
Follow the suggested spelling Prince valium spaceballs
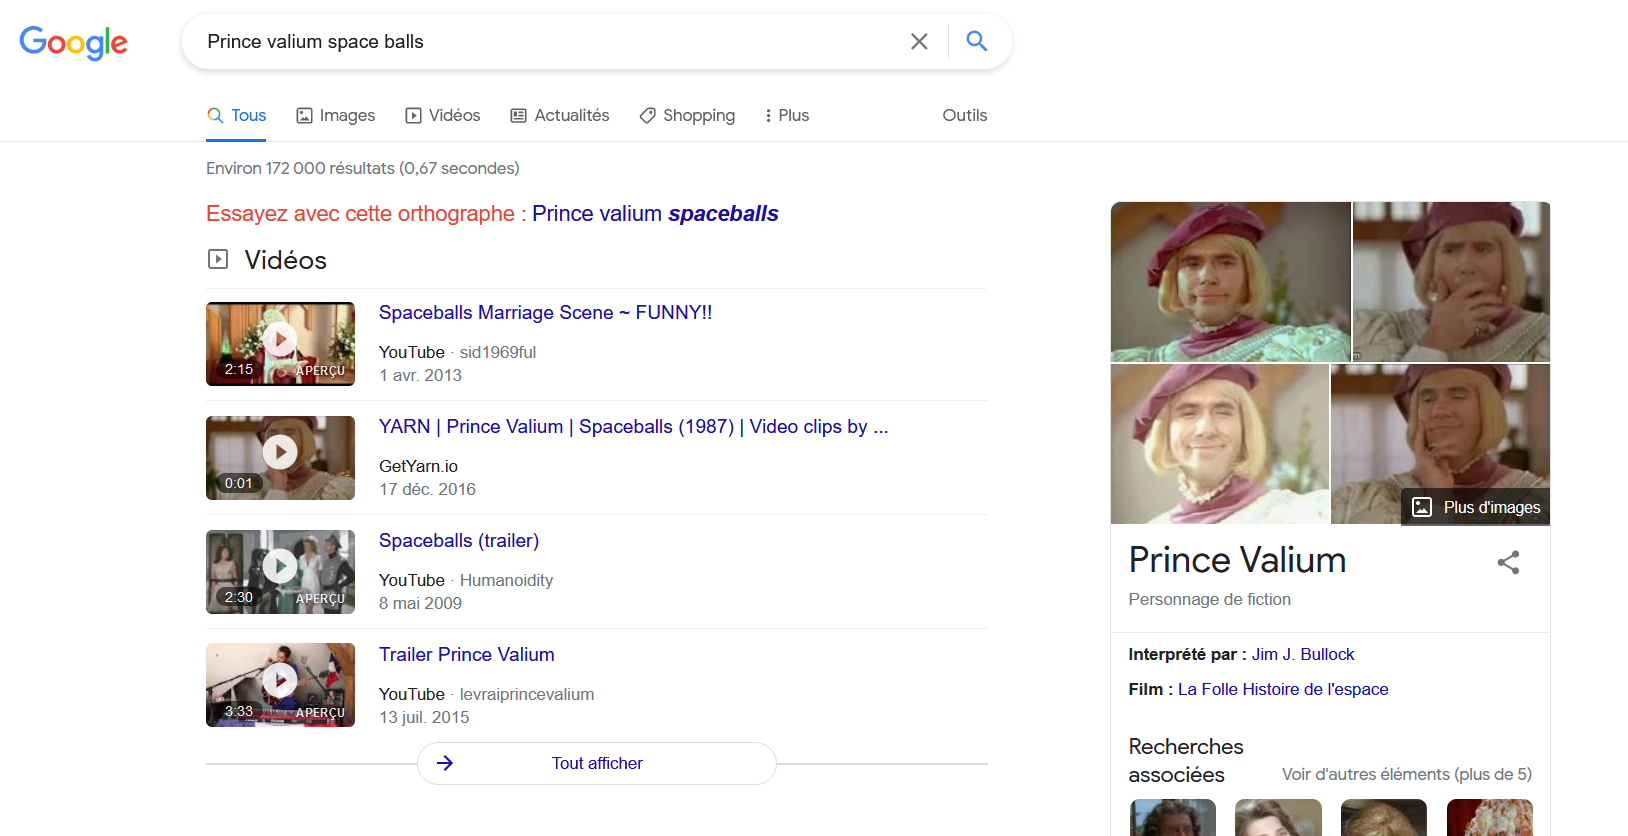point(655,213)
